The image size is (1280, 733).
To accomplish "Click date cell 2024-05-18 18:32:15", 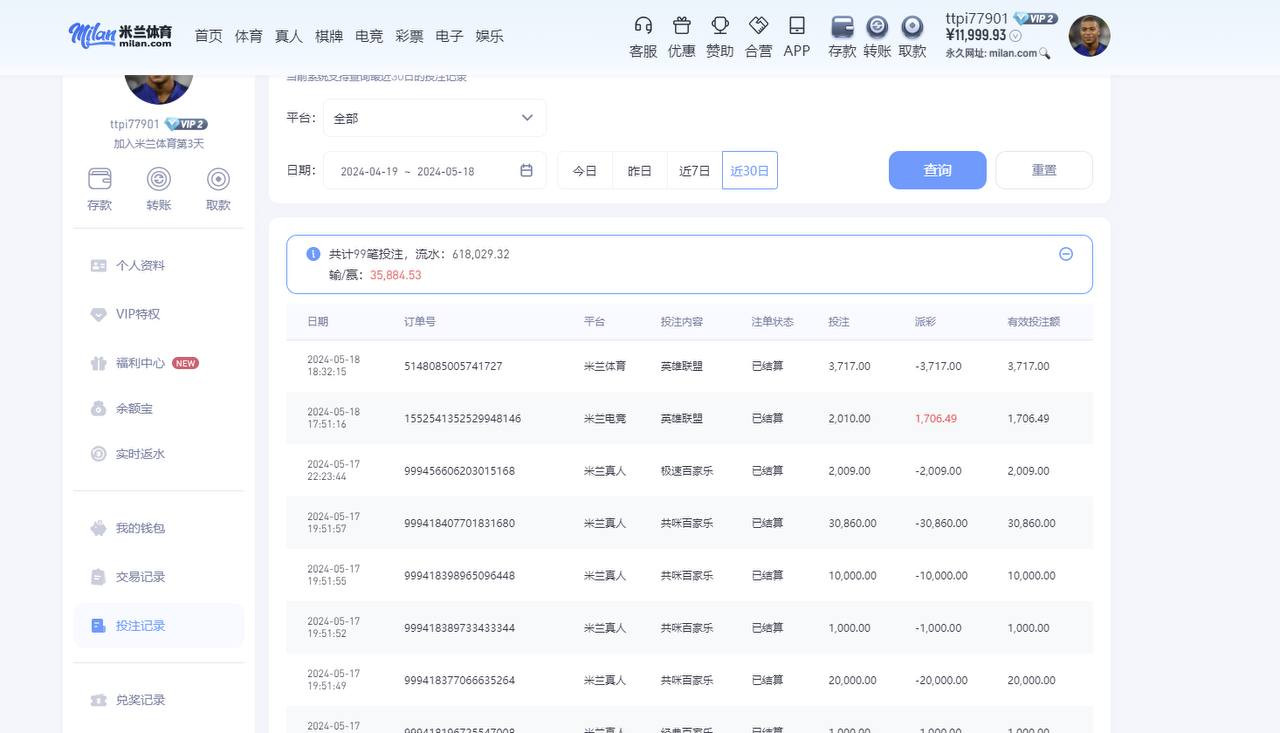I will click(x=333, y=365).
